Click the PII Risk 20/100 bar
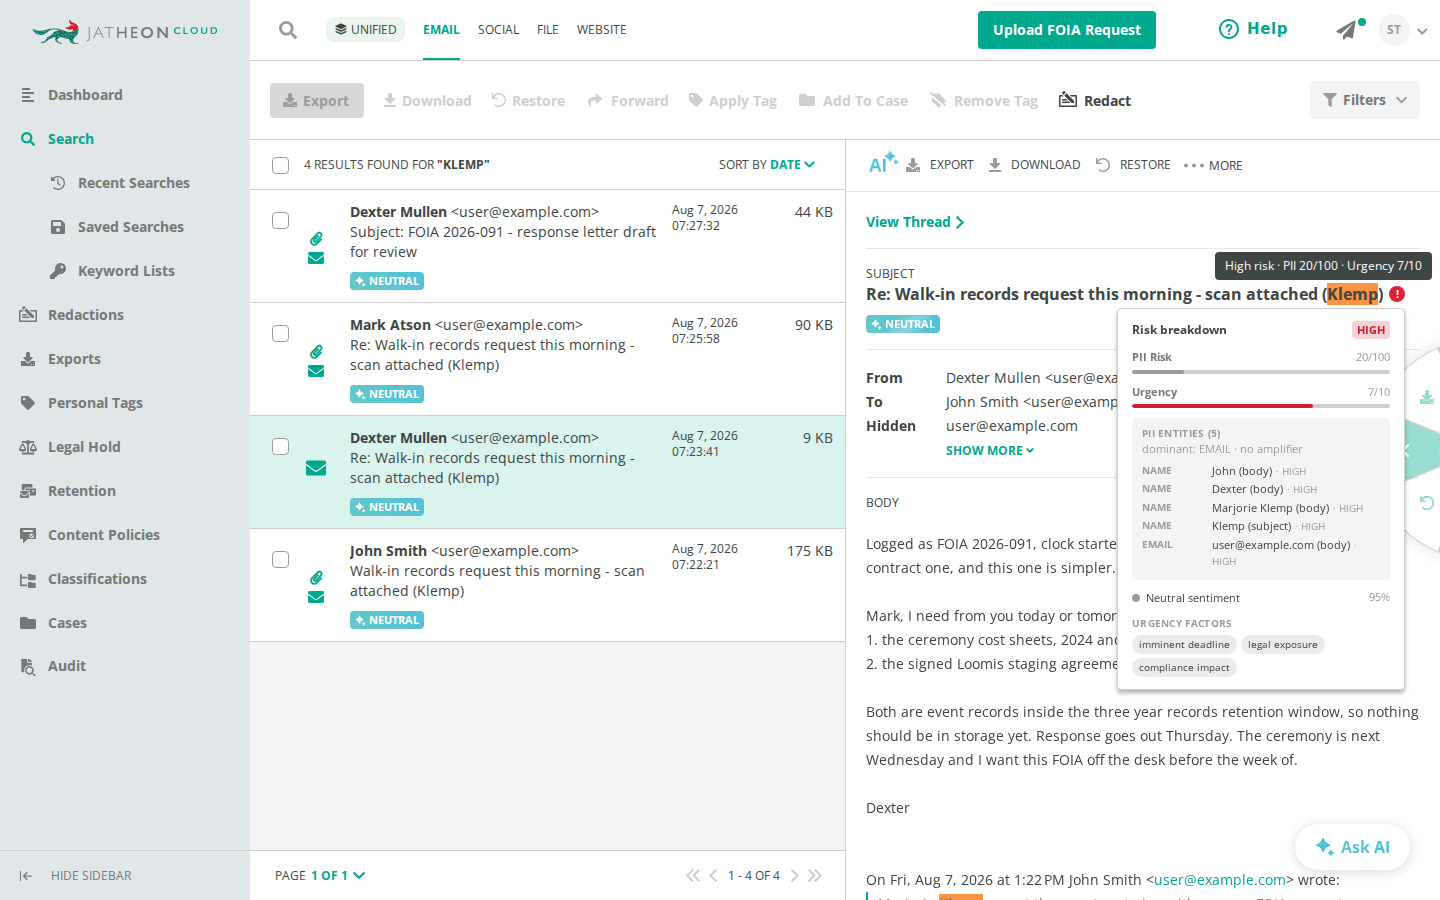The height and width of the screenshot is (900, 1440). (1261, 371)
